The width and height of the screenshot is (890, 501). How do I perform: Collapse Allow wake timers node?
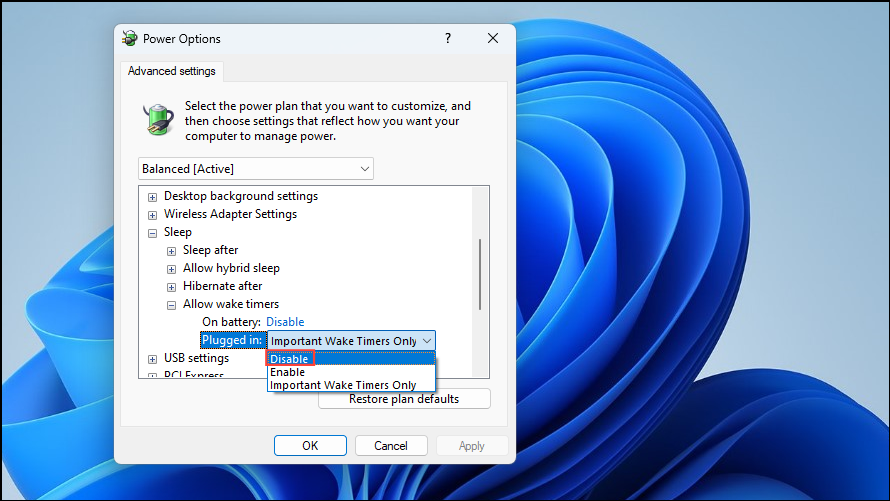[x=171, y=305]
